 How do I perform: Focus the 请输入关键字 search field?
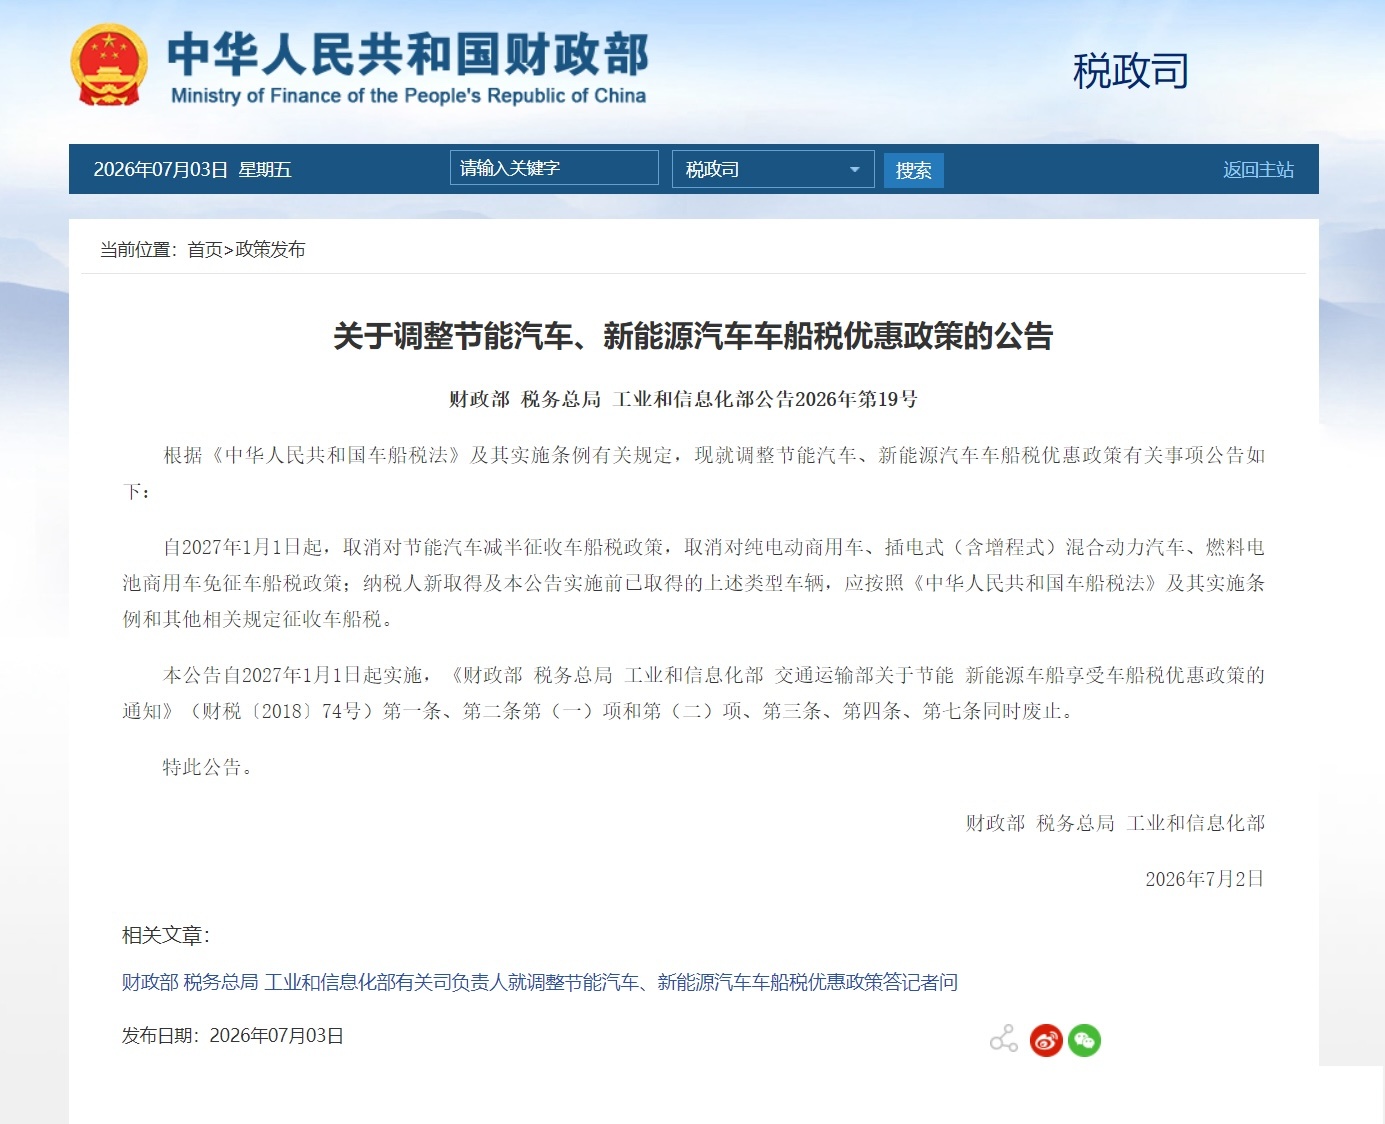pos(554,168)
